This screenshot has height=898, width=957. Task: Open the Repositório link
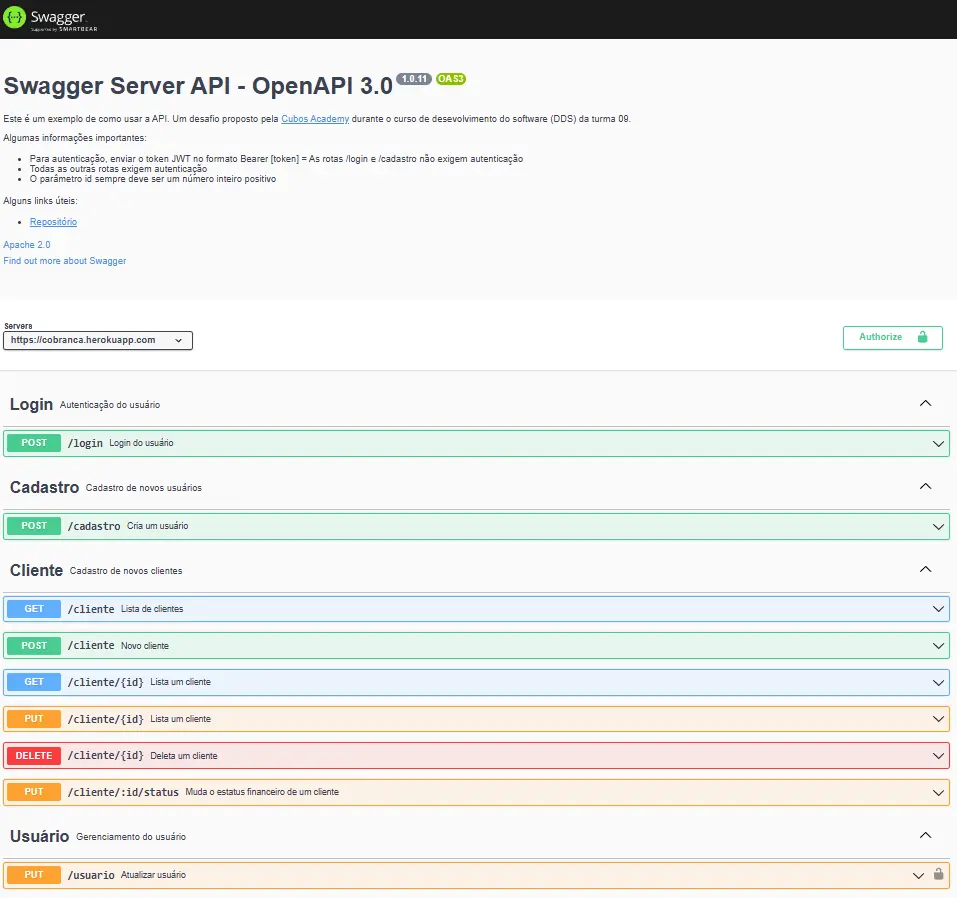[53, 222]
